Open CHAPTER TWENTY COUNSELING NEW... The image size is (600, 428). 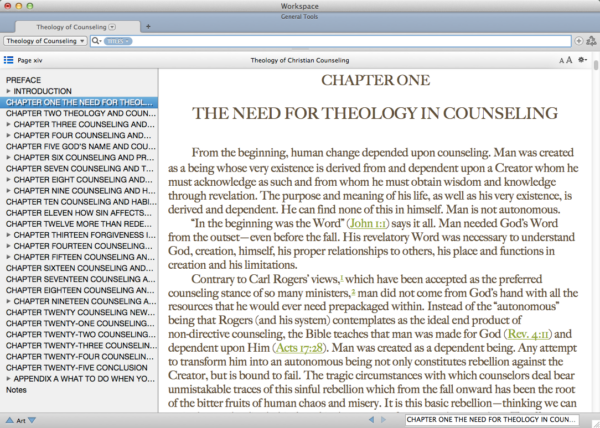(x=80, y=312)
